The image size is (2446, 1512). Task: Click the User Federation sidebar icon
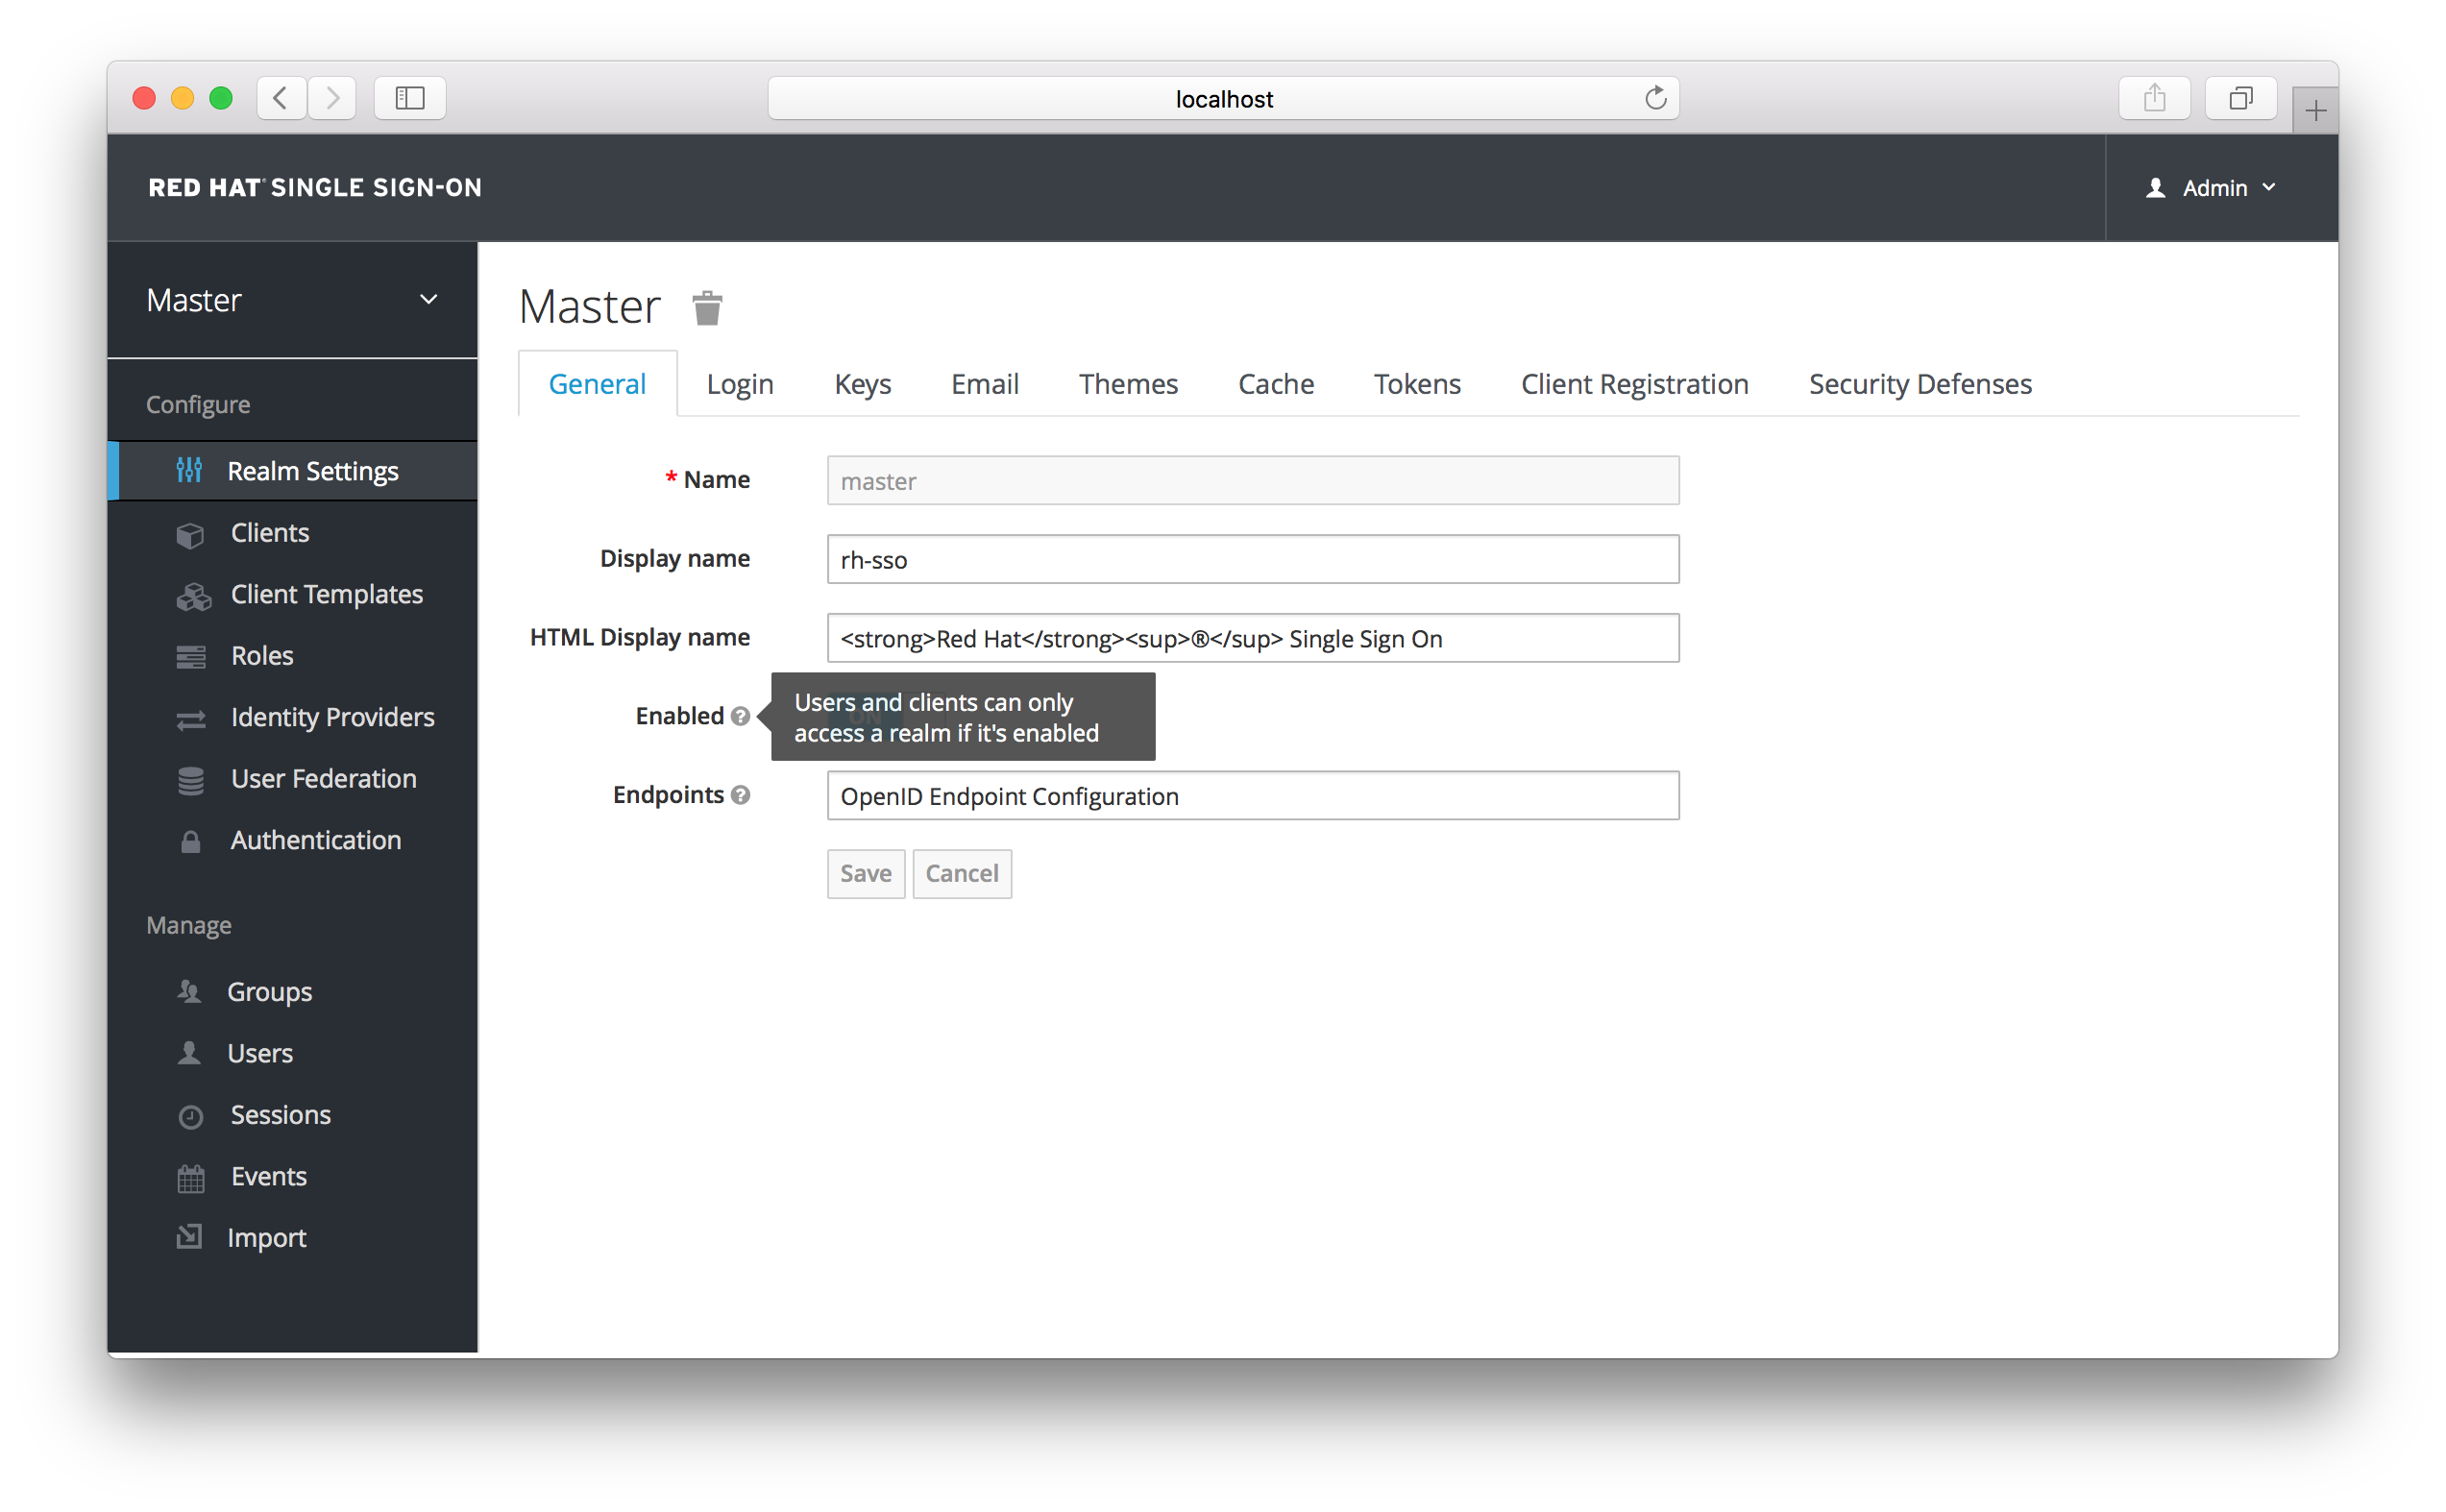coord(188,779)
